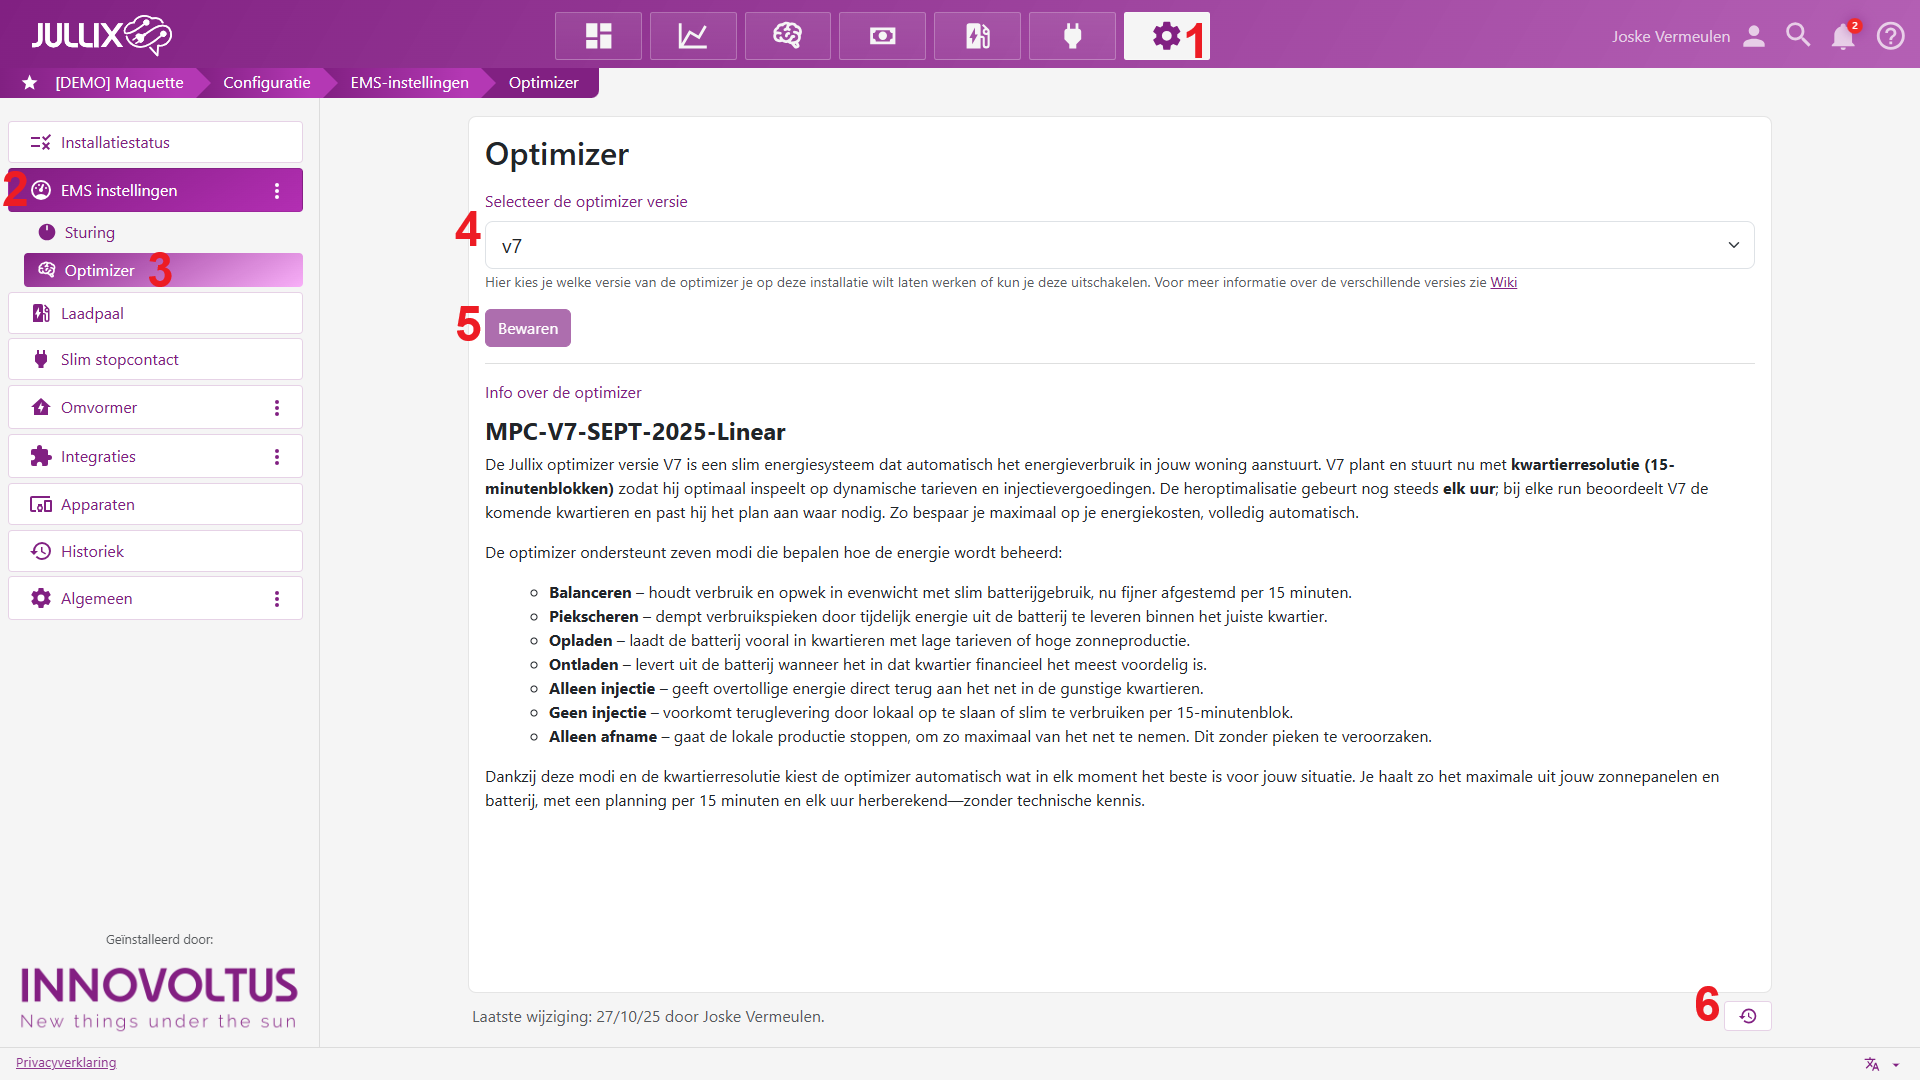Open the money tariff icon in top bar

pyautogui.click(x=882, y=36)
